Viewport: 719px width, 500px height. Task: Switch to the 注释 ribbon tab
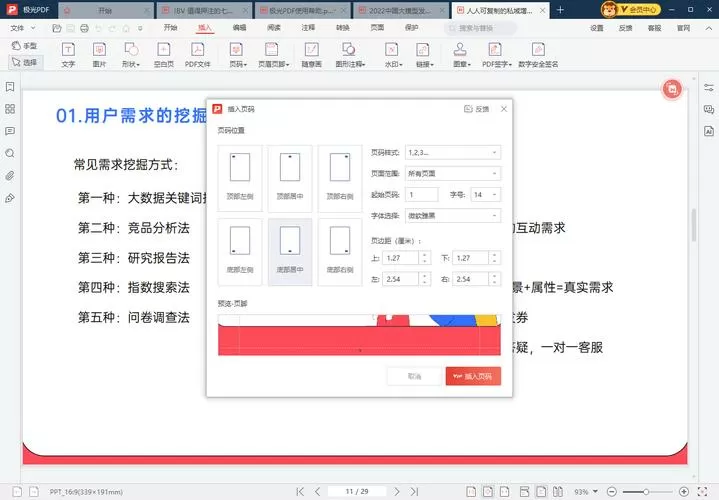click(308, 28)
